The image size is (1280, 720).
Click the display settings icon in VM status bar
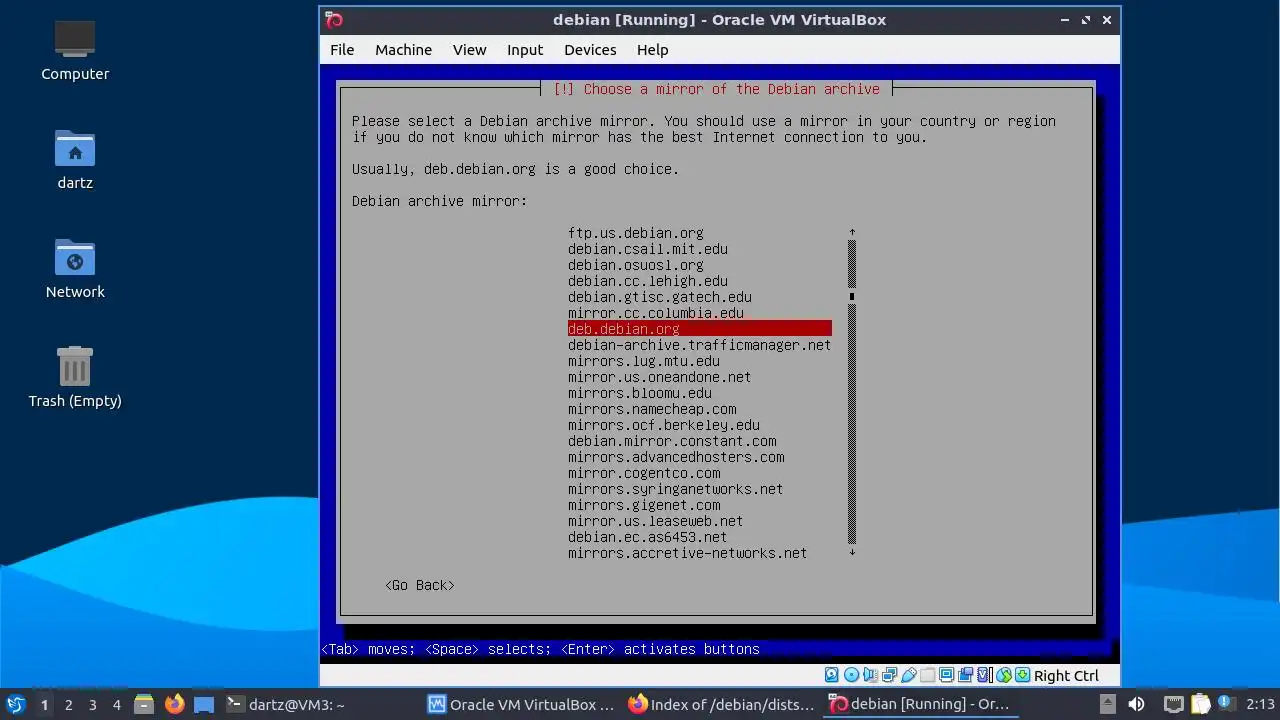pyautogui.click(x=946, y=676)
